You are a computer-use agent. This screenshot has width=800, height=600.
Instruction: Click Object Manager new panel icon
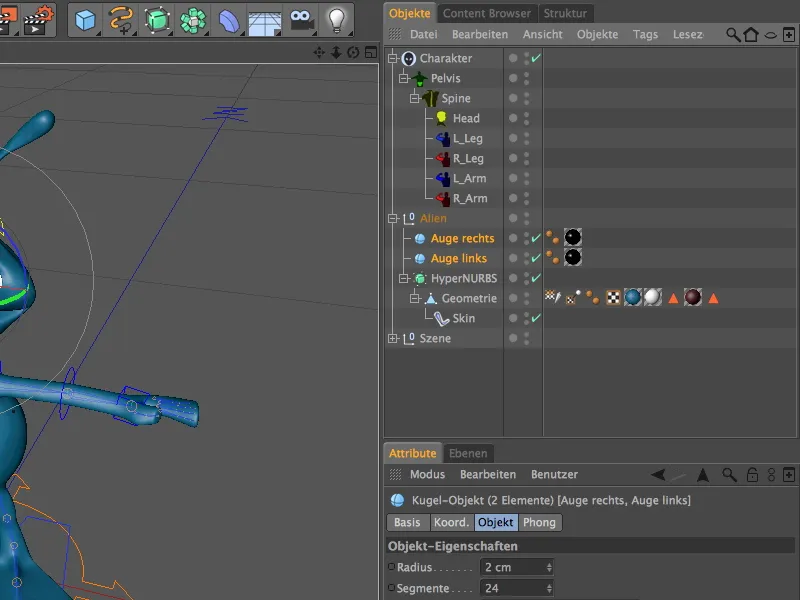click(789, 35)
